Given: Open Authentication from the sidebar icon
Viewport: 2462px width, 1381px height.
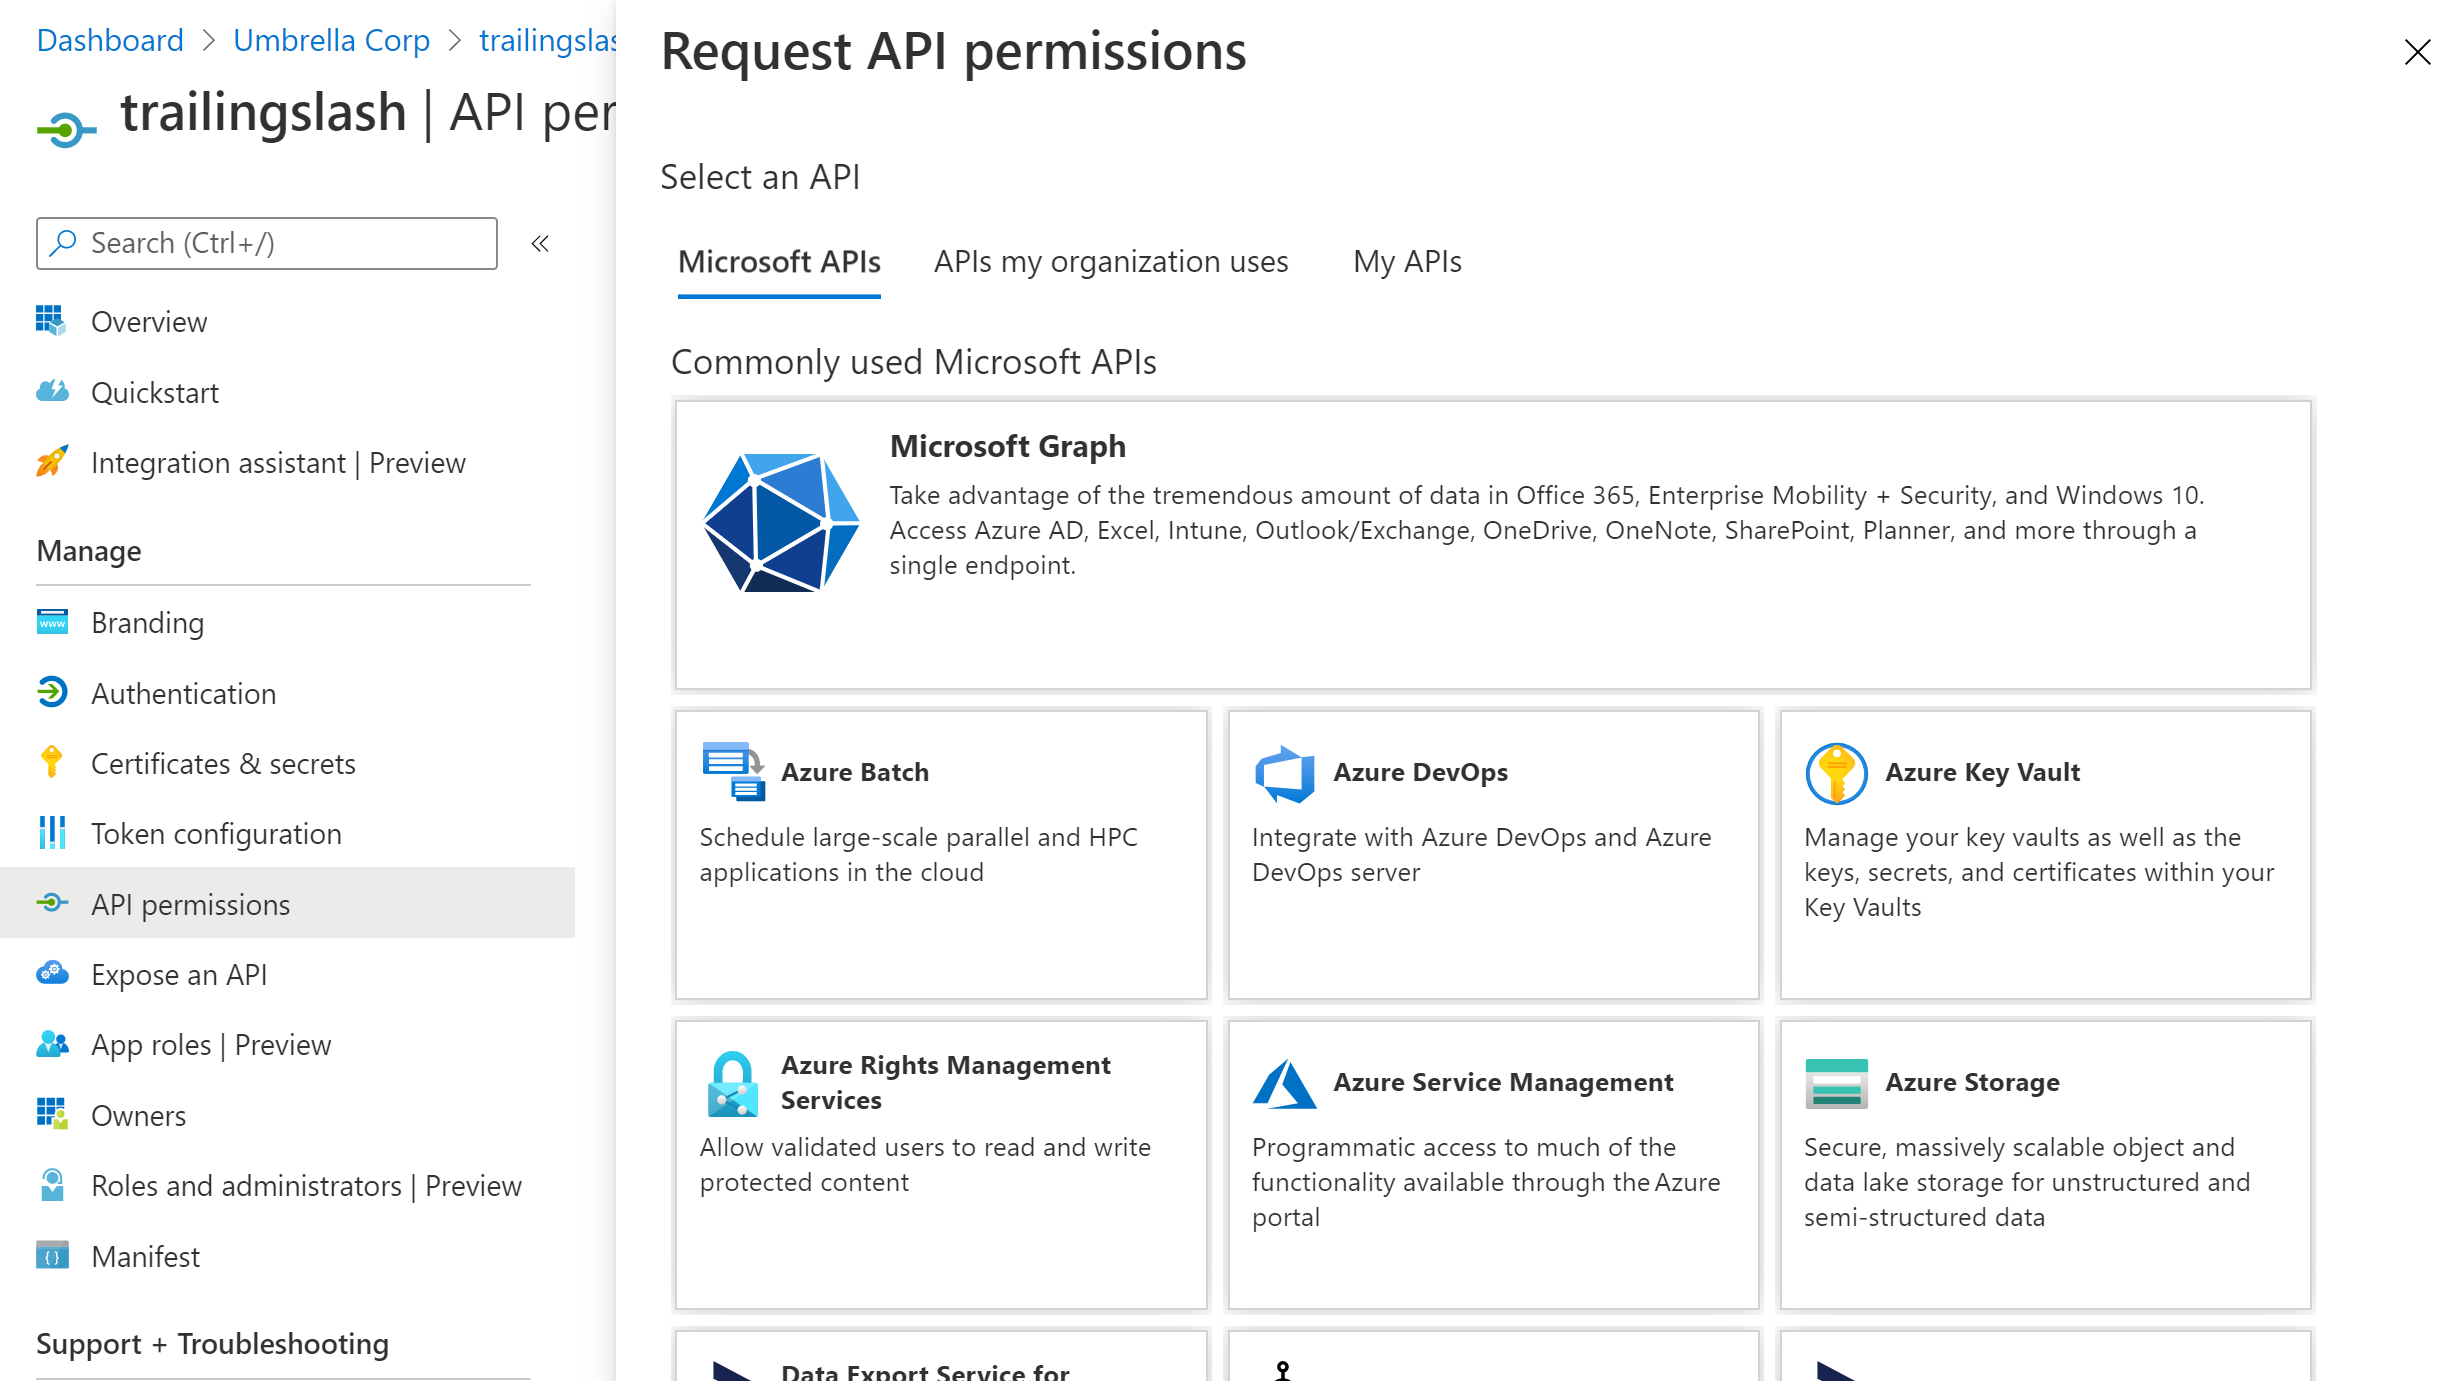Looking at the screenshot, I should tap(51, 693).
